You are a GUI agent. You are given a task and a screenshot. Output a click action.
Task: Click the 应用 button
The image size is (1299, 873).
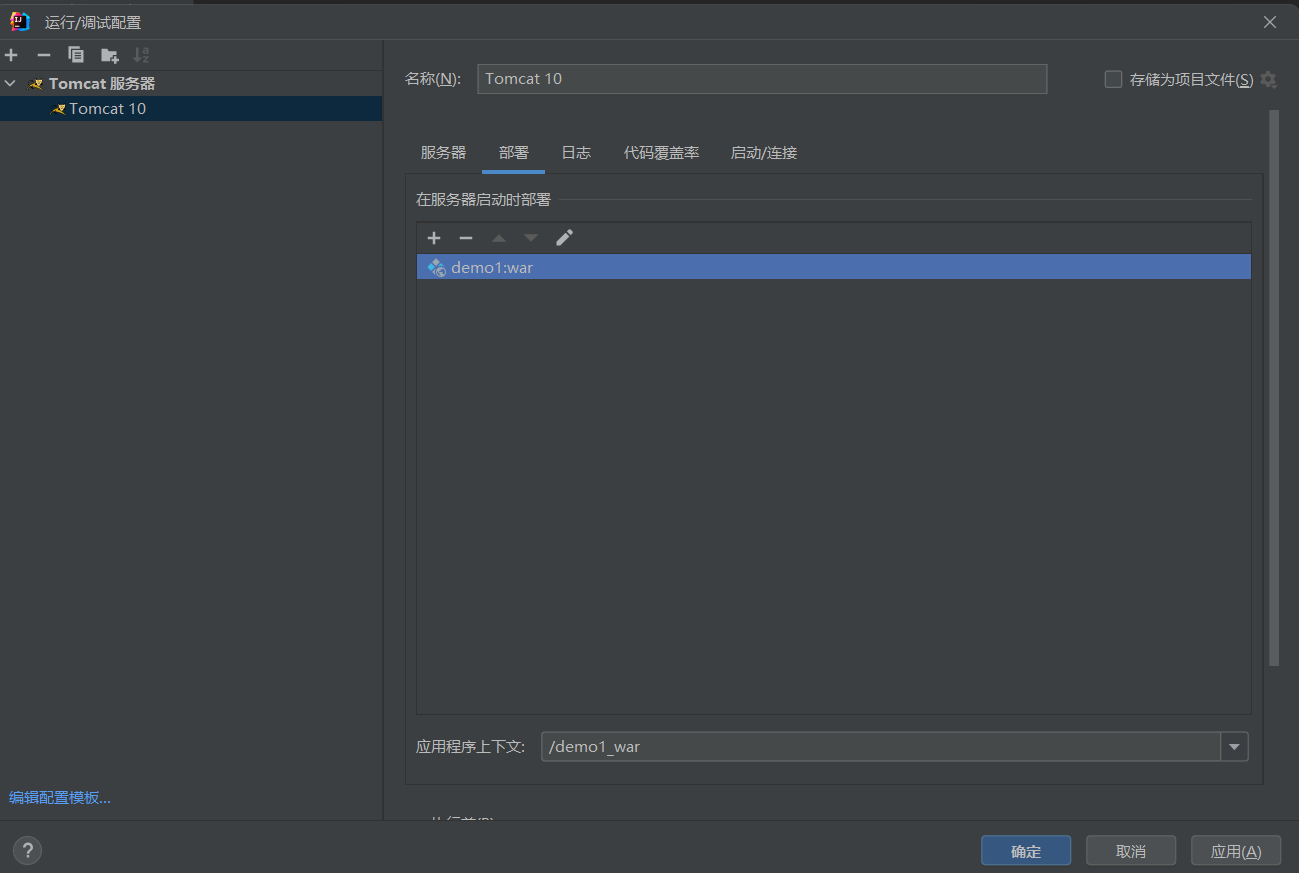coord(1236,851)
